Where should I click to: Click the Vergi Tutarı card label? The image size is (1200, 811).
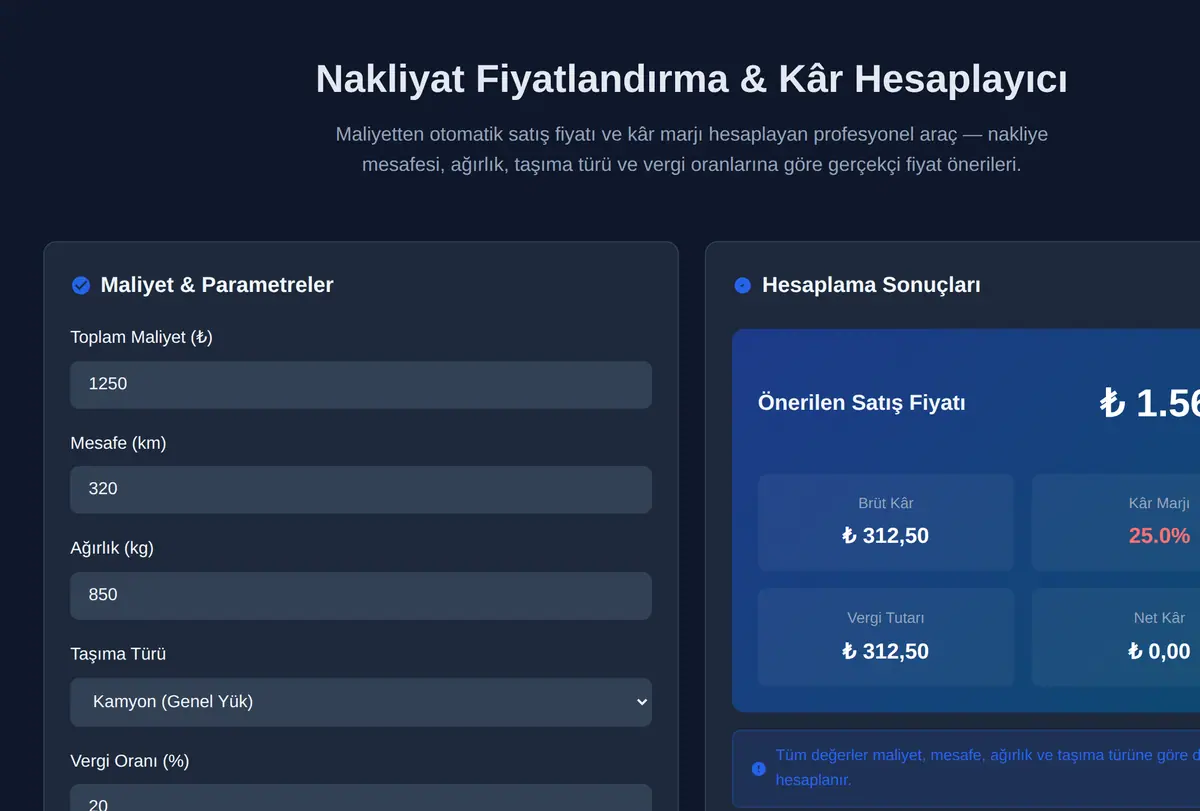[x=885, y=618]
